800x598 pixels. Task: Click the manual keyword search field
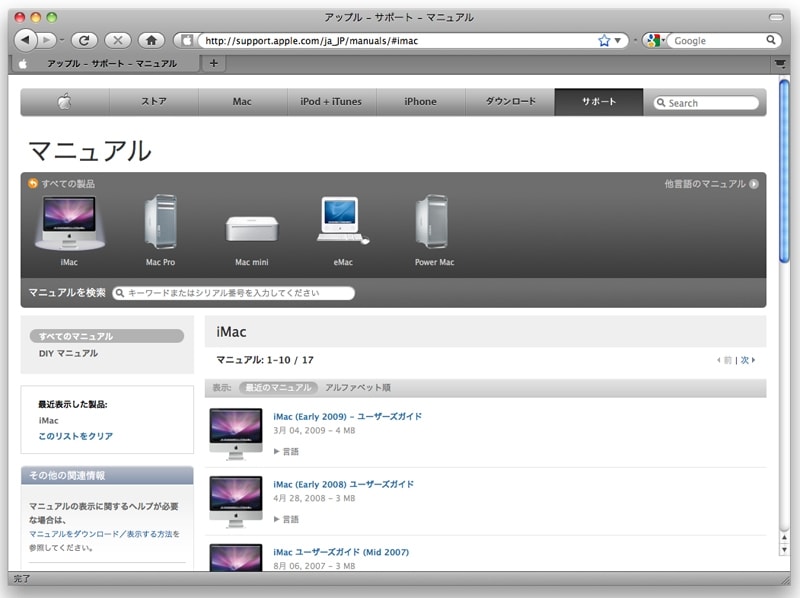pos(234,293)
